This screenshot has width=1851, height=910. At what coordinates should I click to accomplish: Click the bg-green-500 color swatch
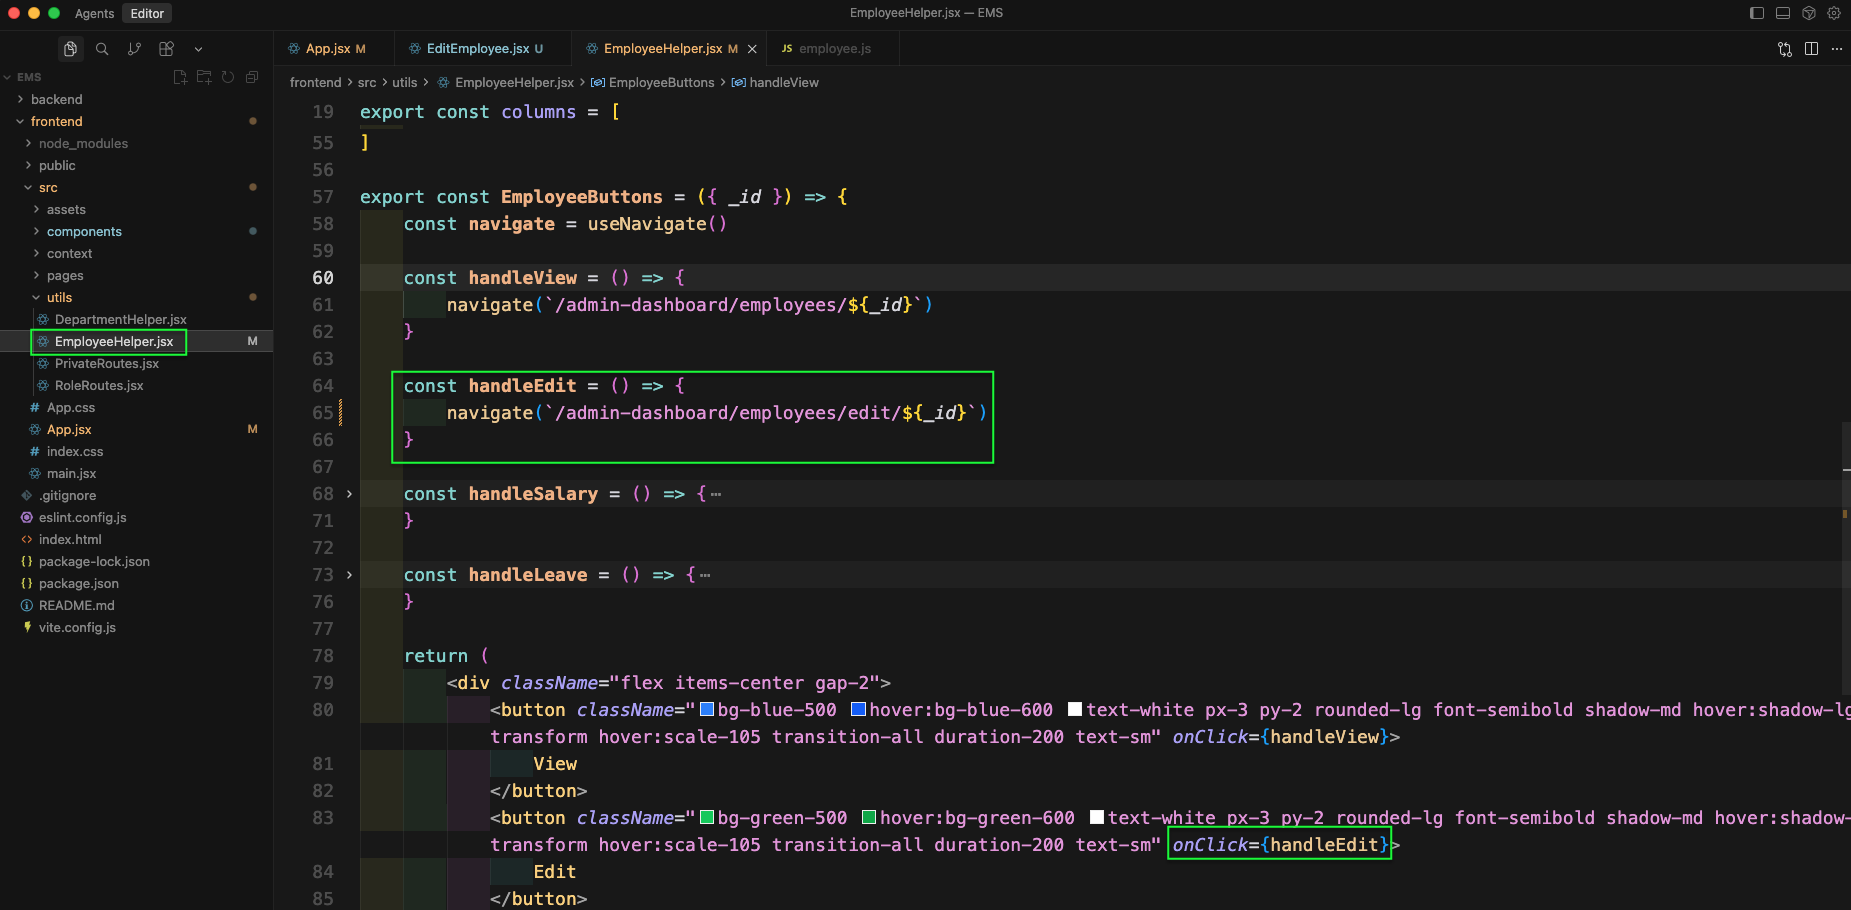click(707, 818)
